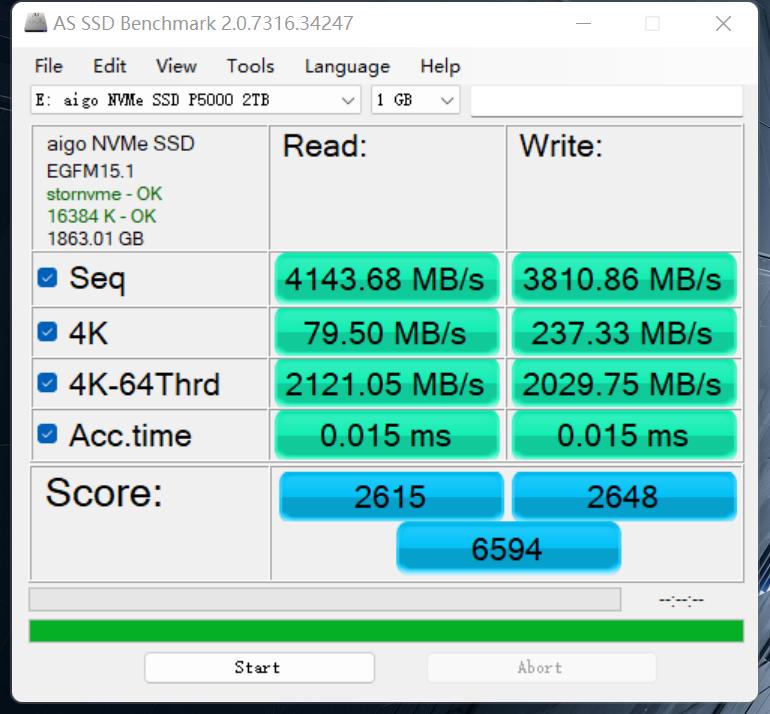Click the 1863.01 GB capacity text
This screenshot has width=770, height=714.
point(95,239)
